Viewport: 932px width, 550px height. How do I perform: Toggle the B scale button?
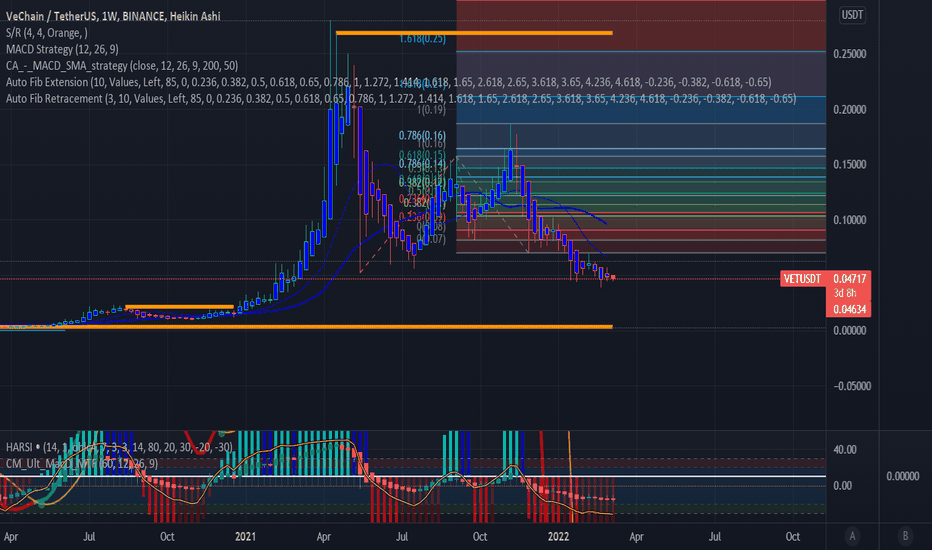[x=905, y=536]
